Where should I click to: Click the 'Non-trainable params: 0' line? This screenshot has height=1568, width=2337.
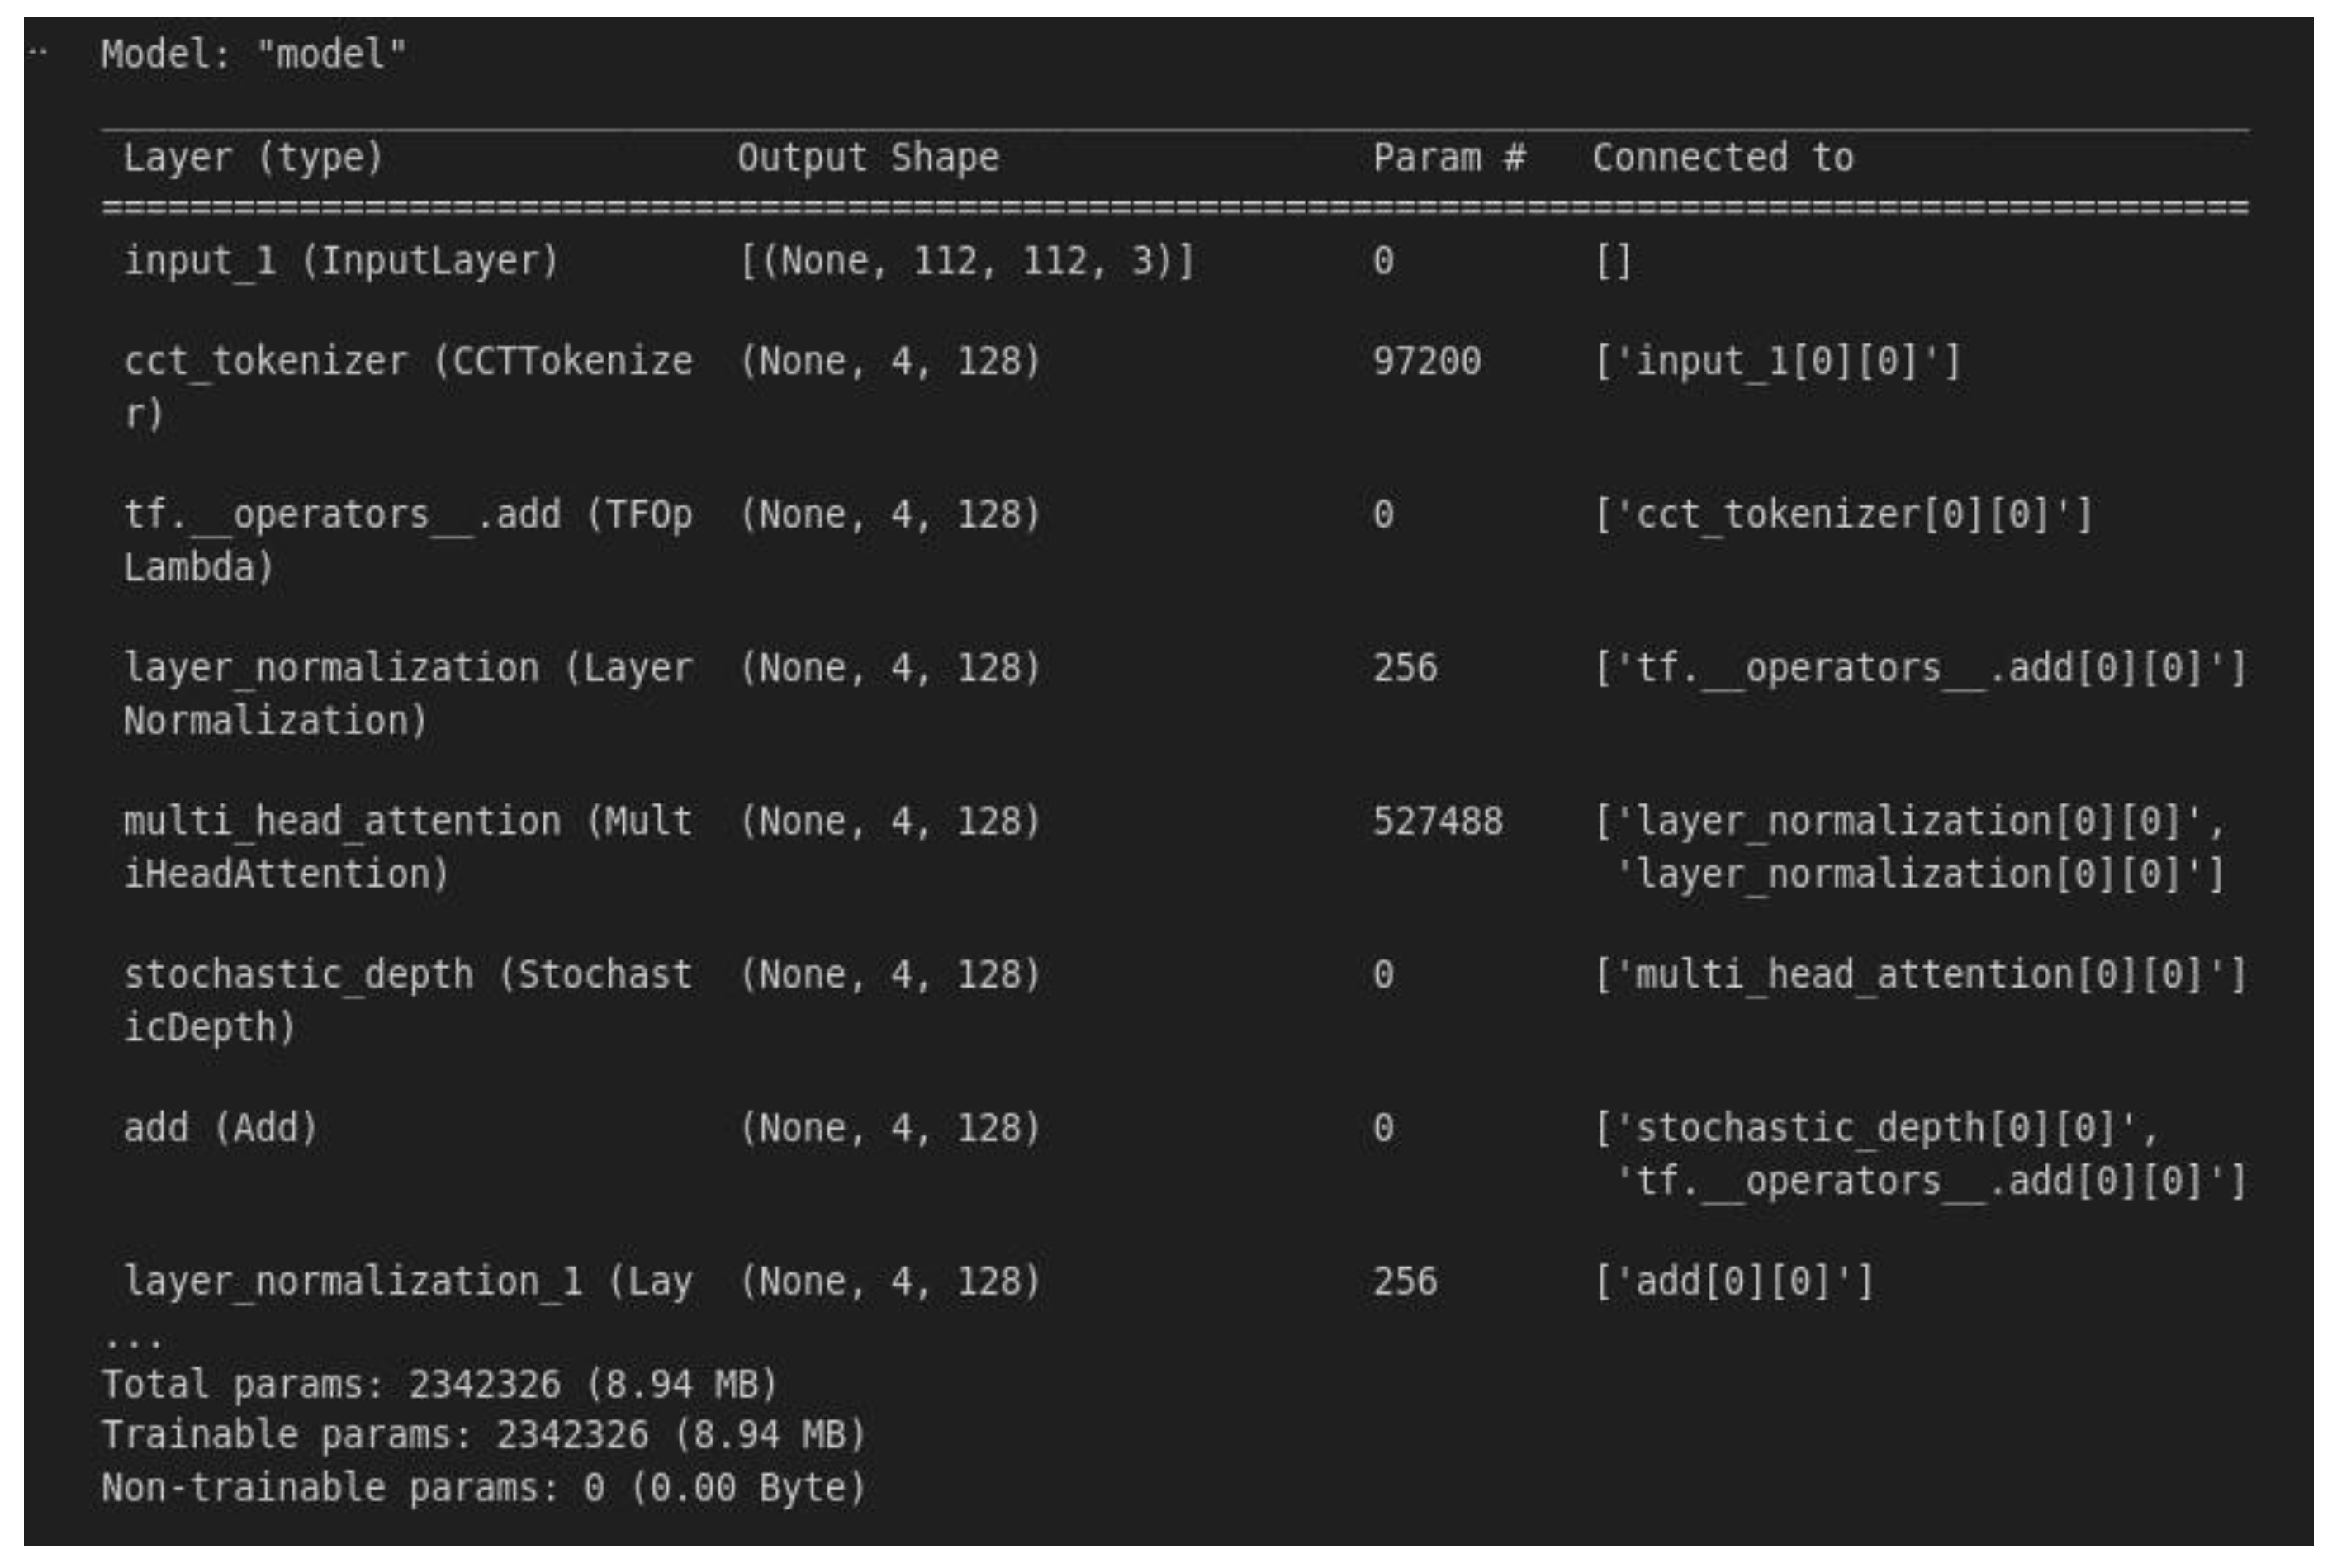tap(484, 1488)
